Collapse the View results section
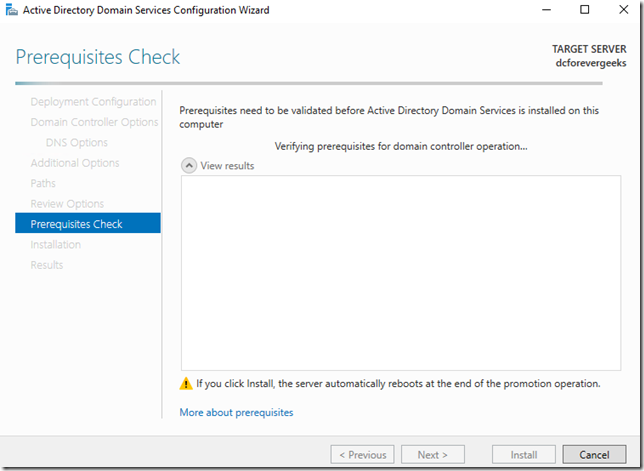644x471 pixels. point(188,166)
